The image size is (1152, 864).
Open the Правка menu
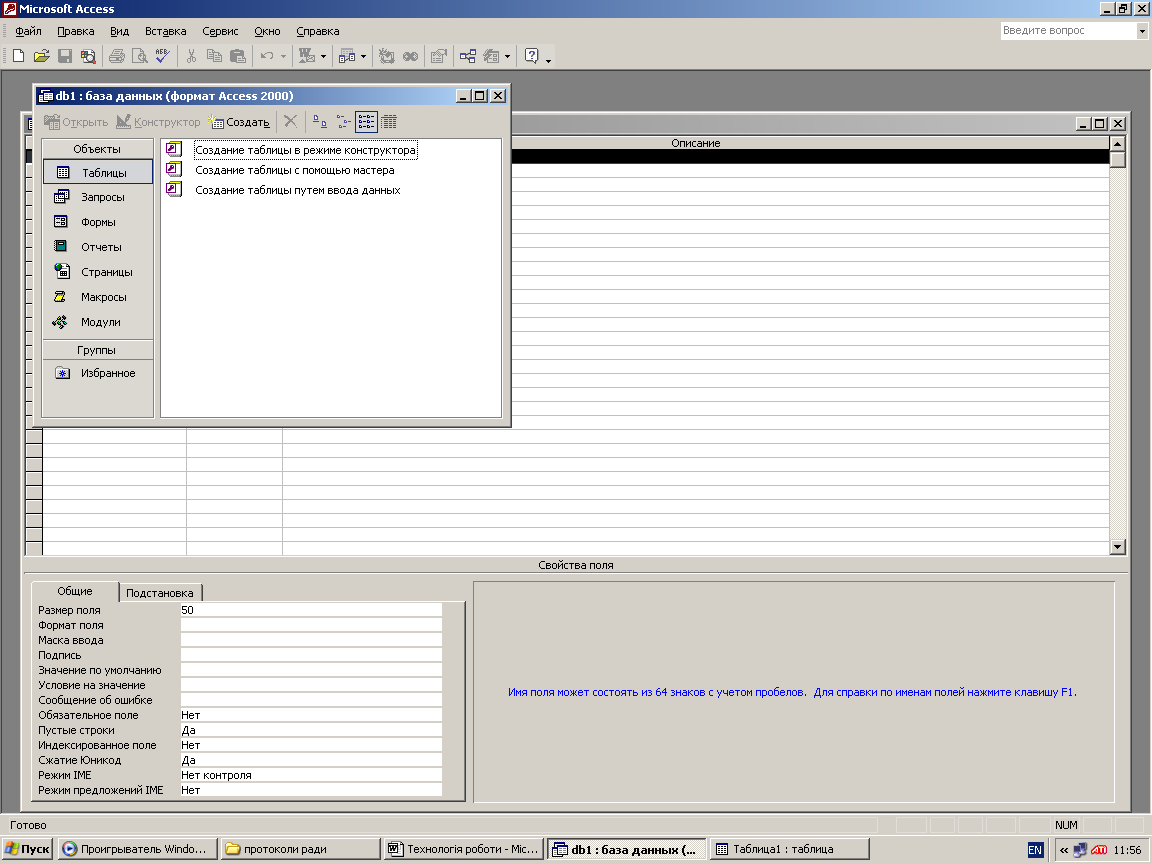point(76,31)
